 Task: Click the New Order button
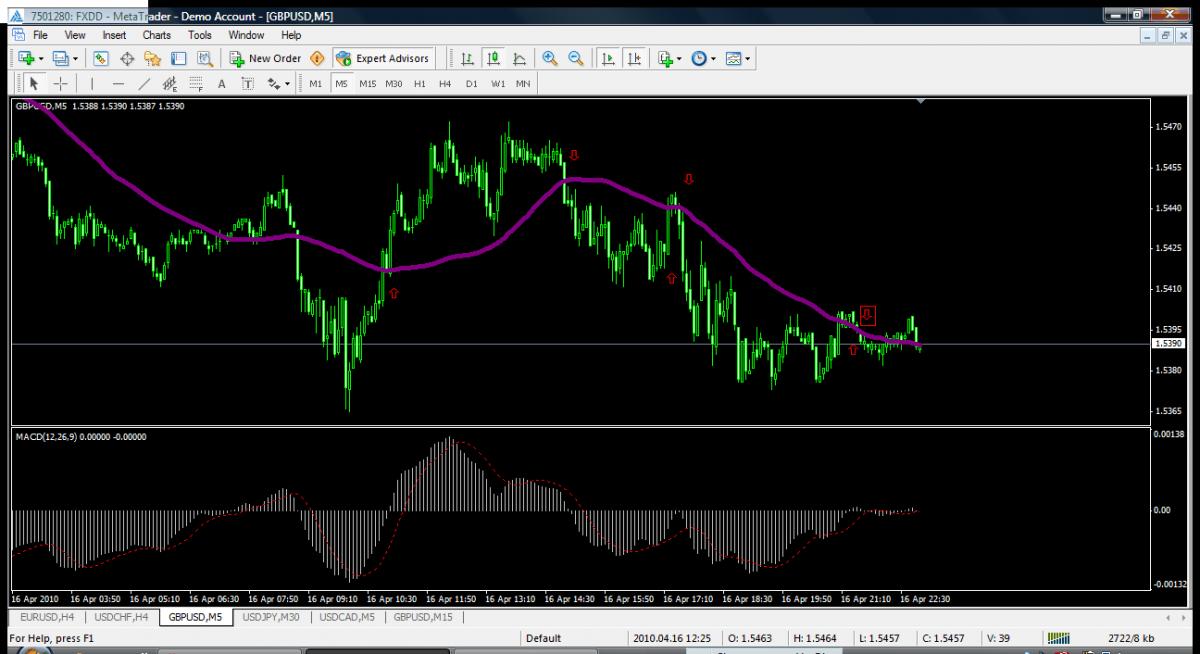266,58
